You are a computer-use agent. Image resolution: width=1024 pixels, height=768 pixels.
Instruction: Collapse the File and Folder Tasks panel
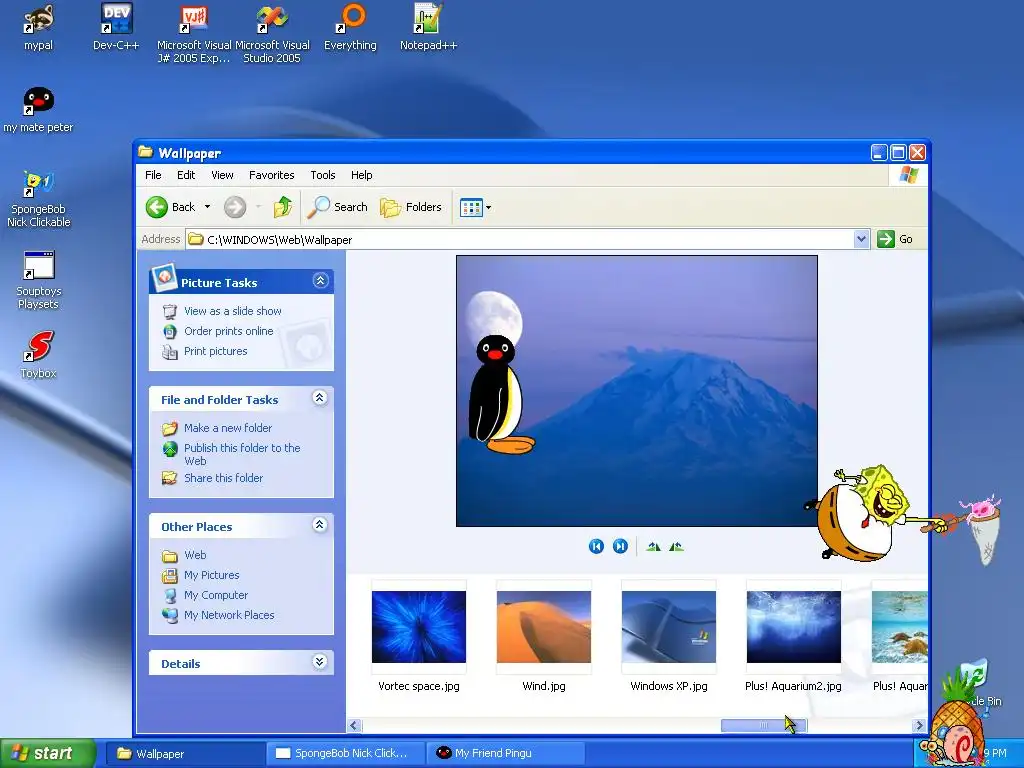319,398
